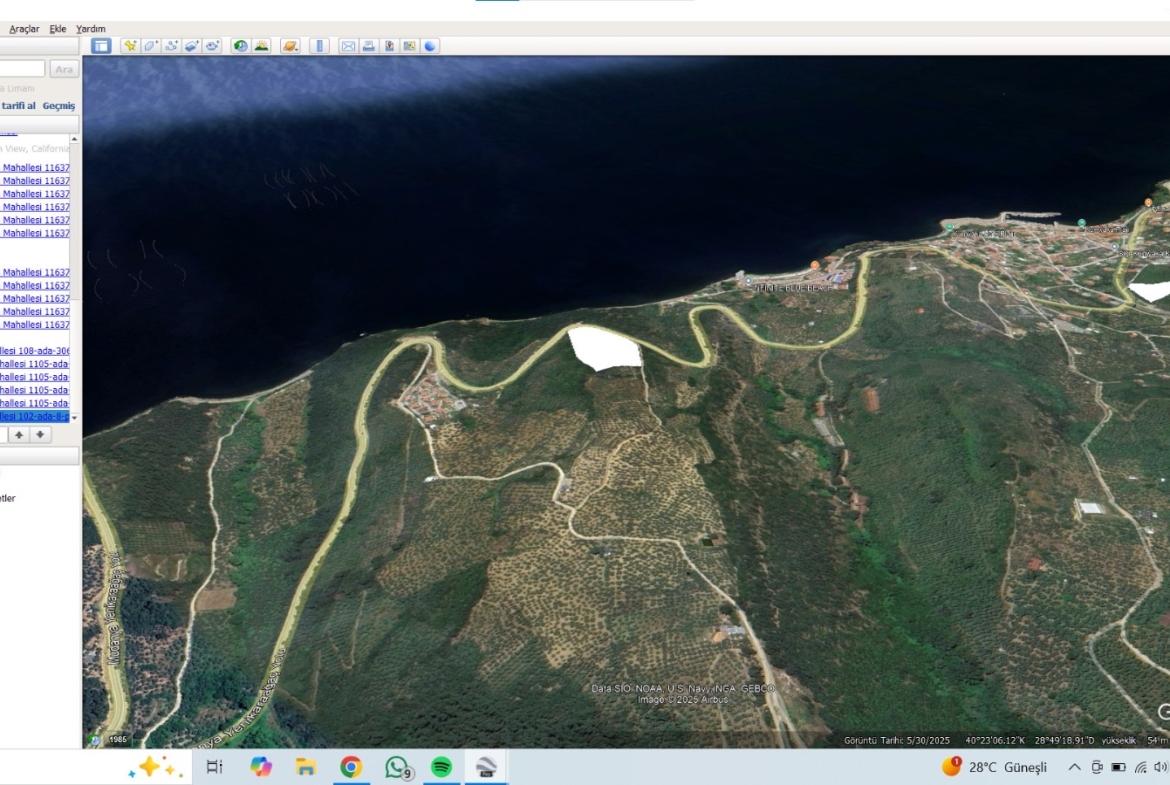Open the Geçmiş search history link
This screenshot has height=785, width=1170.
click(58, 106)
